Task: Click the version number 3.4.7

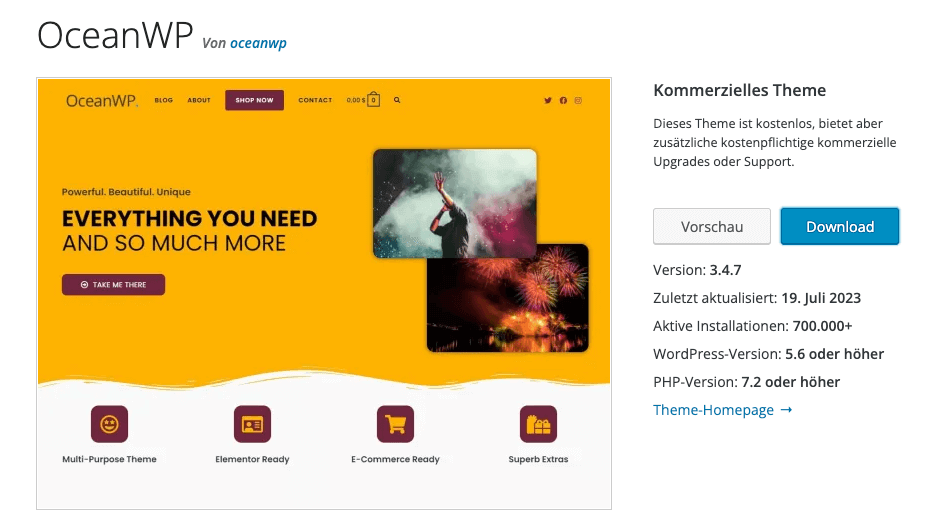Action: (x=726, y=270)
